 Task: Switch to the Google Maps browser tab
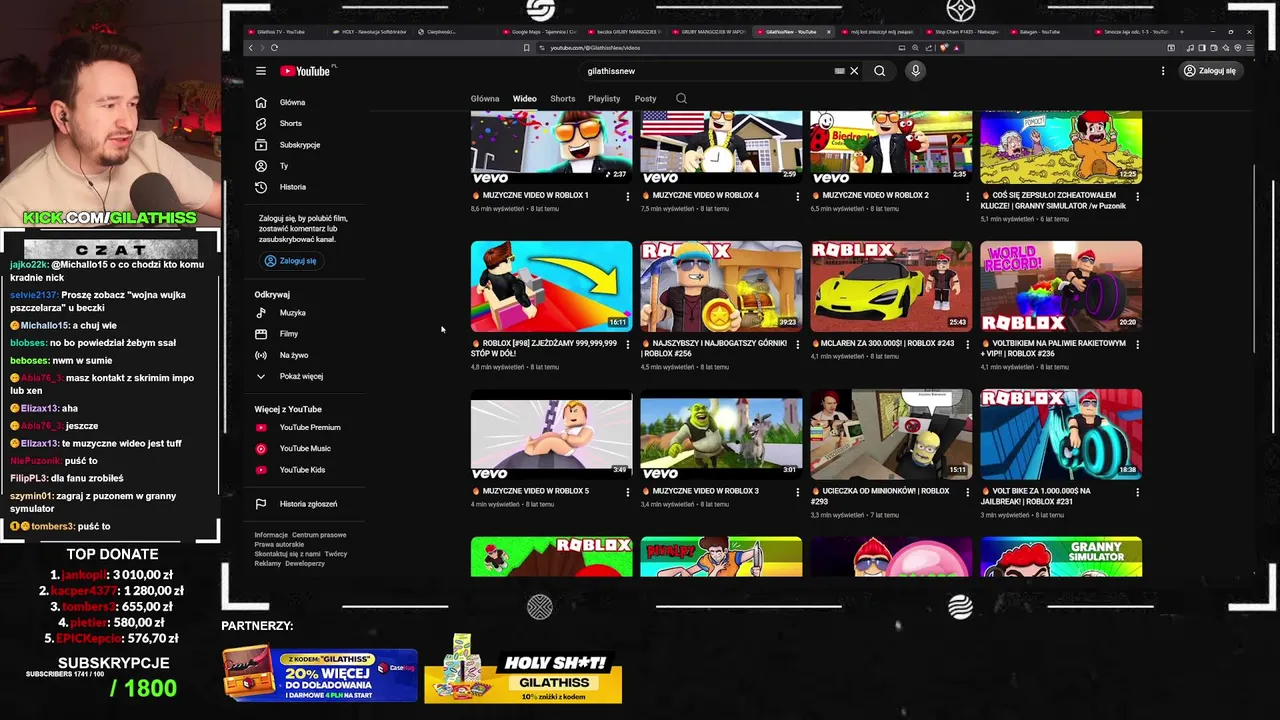[x=538, y=32]
